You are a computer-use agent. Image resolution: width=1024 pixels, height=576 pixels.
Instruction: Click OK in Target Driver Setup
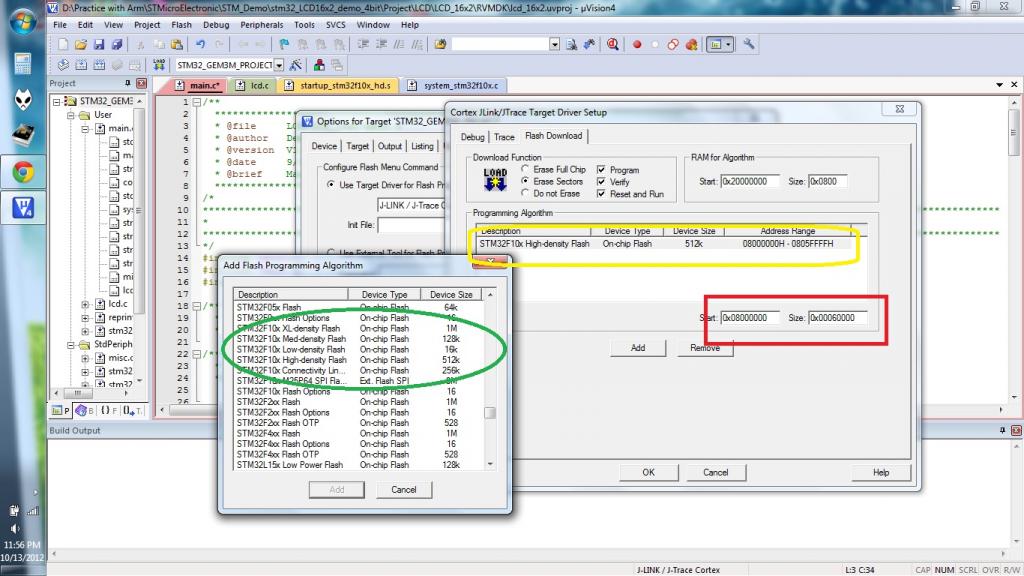[x=648, y=472]
